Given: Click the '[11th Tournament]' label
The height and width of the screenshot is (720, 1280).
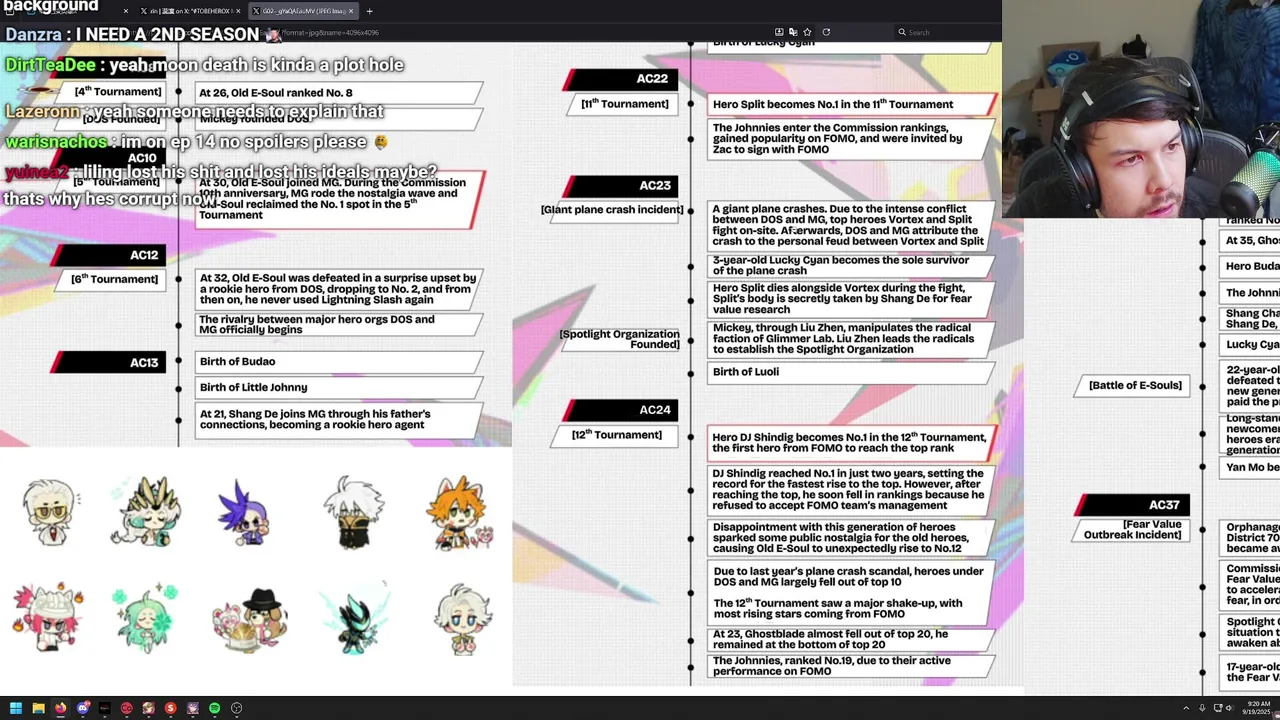Looking at the screenshot, I should coord(624,104).
